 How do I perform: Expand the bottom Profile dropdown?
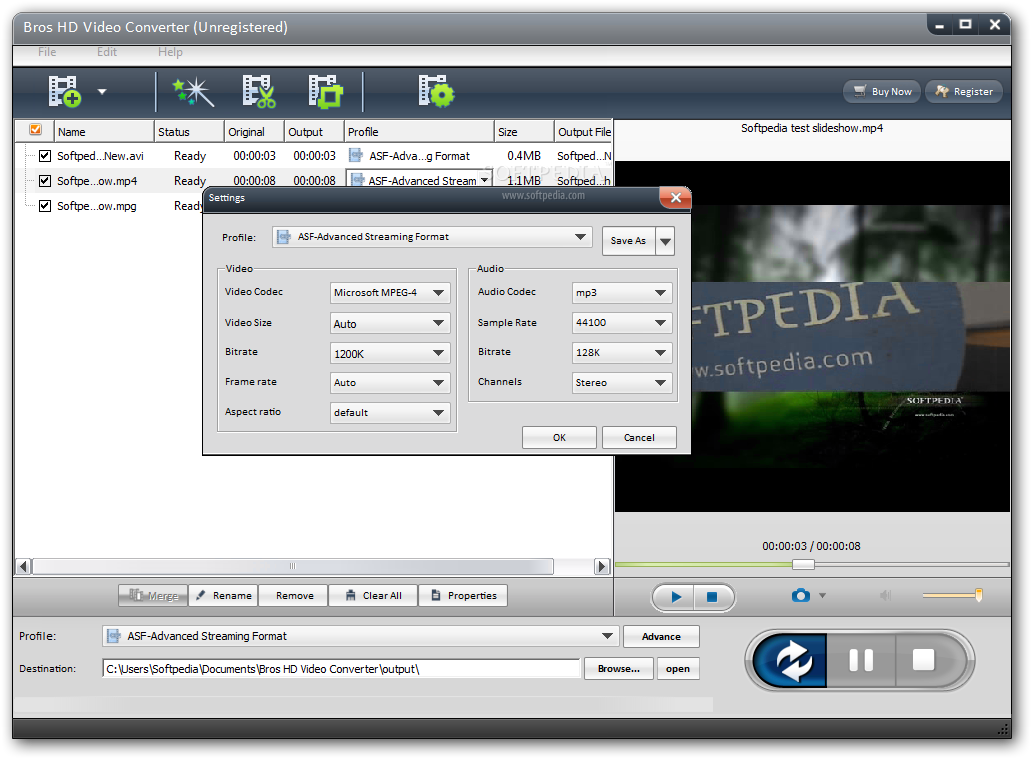(607, 636)
